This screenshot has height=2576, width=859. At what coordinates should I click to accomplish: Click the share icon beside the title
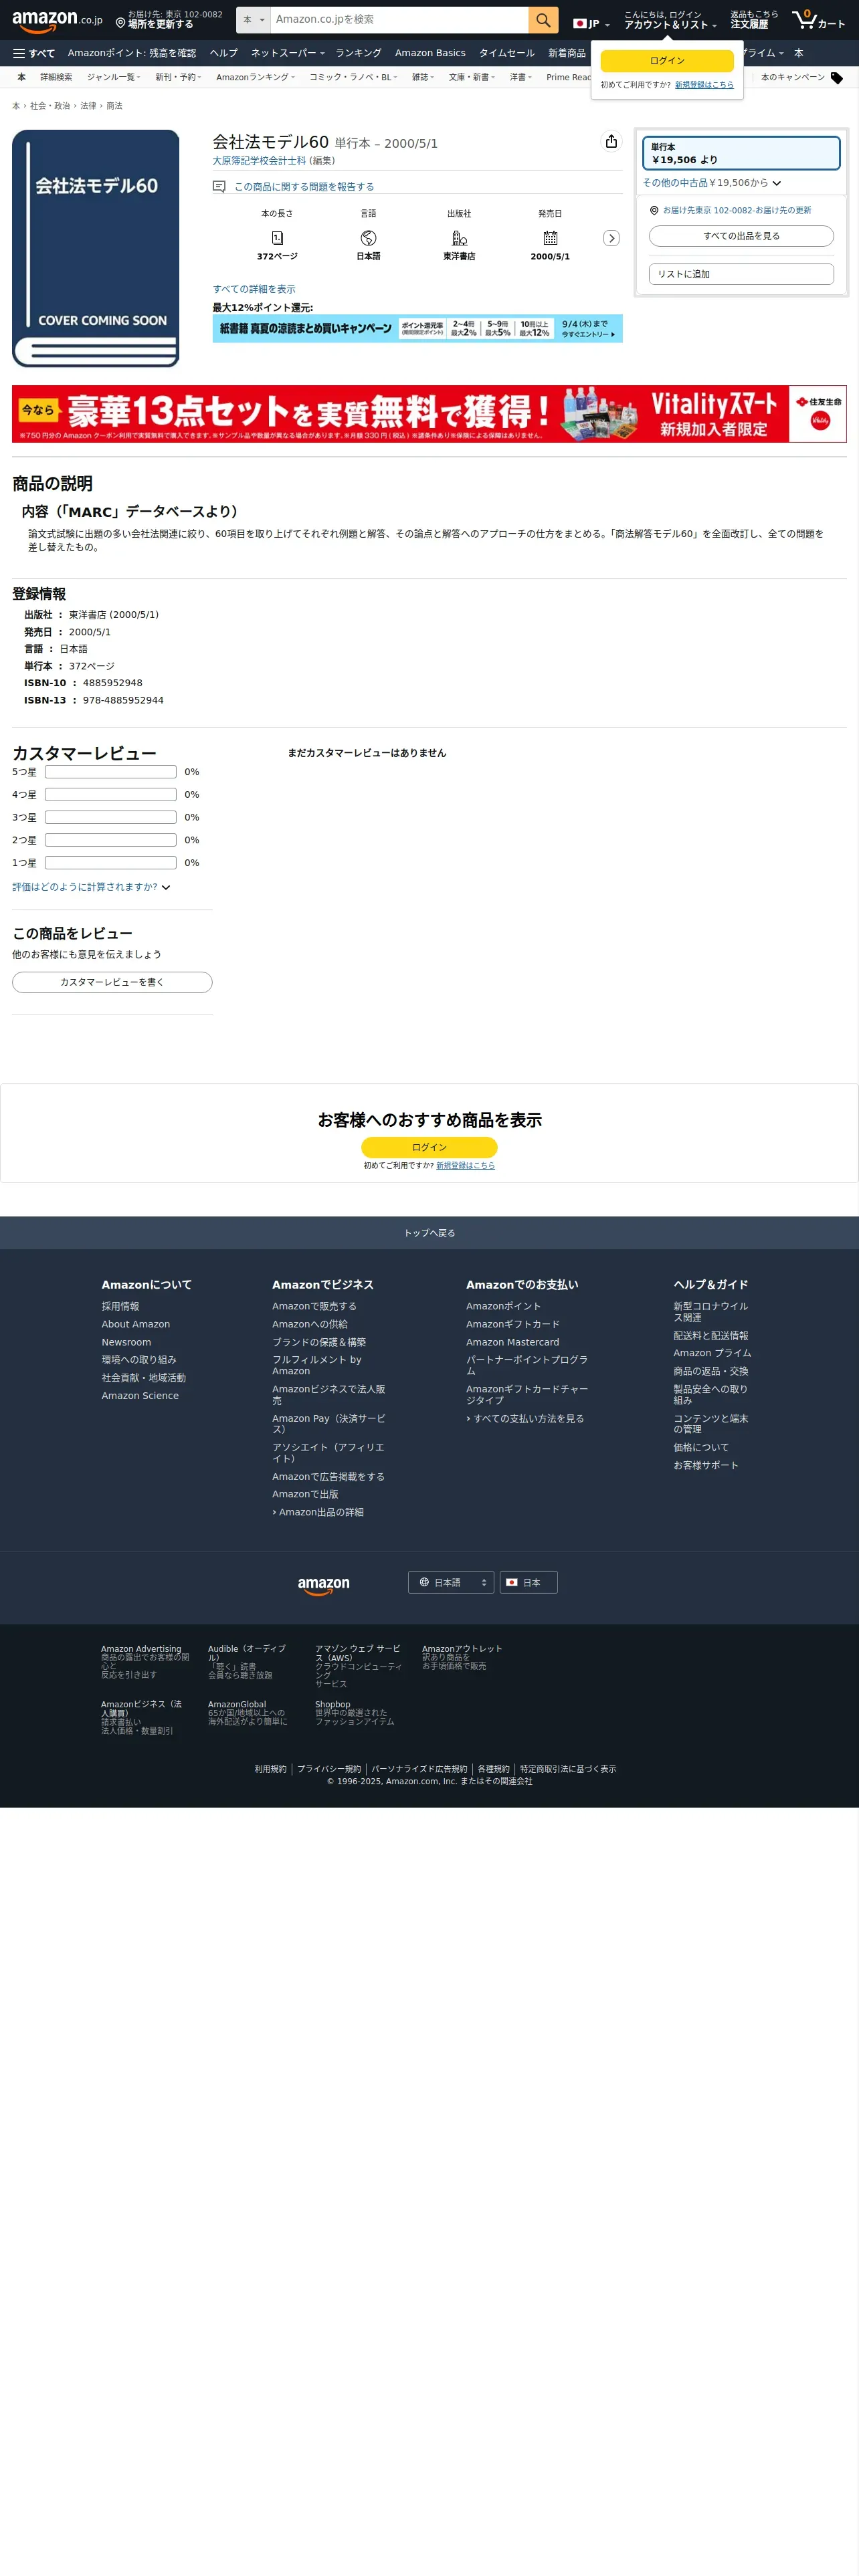coord(611,142)
